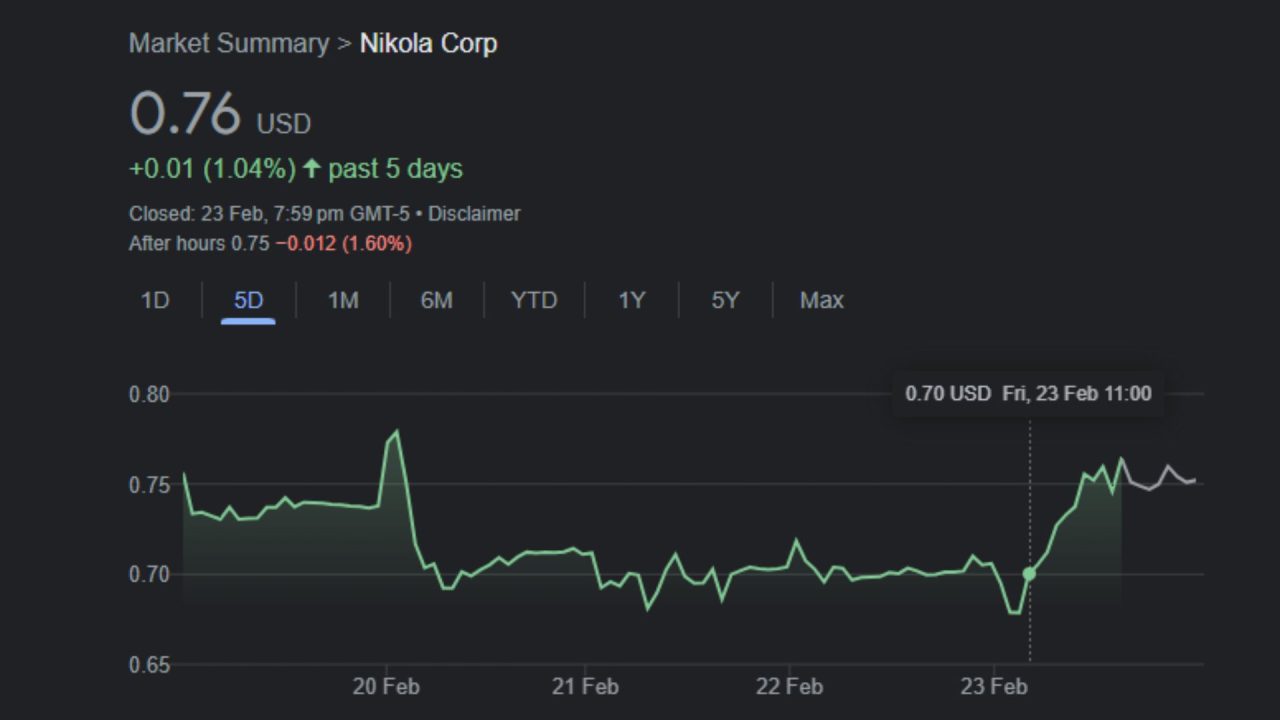
Task: Click the 'past 5 days' label
Action: point(395,169)
